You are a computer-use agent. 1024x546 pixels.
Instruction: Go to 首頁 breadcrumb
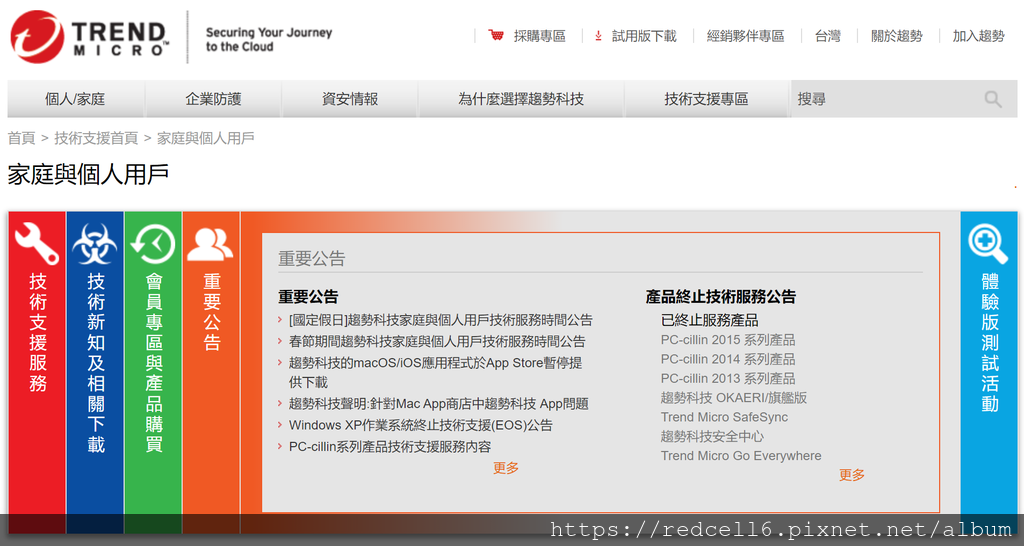pyautogui.click(x=21, y=138)
